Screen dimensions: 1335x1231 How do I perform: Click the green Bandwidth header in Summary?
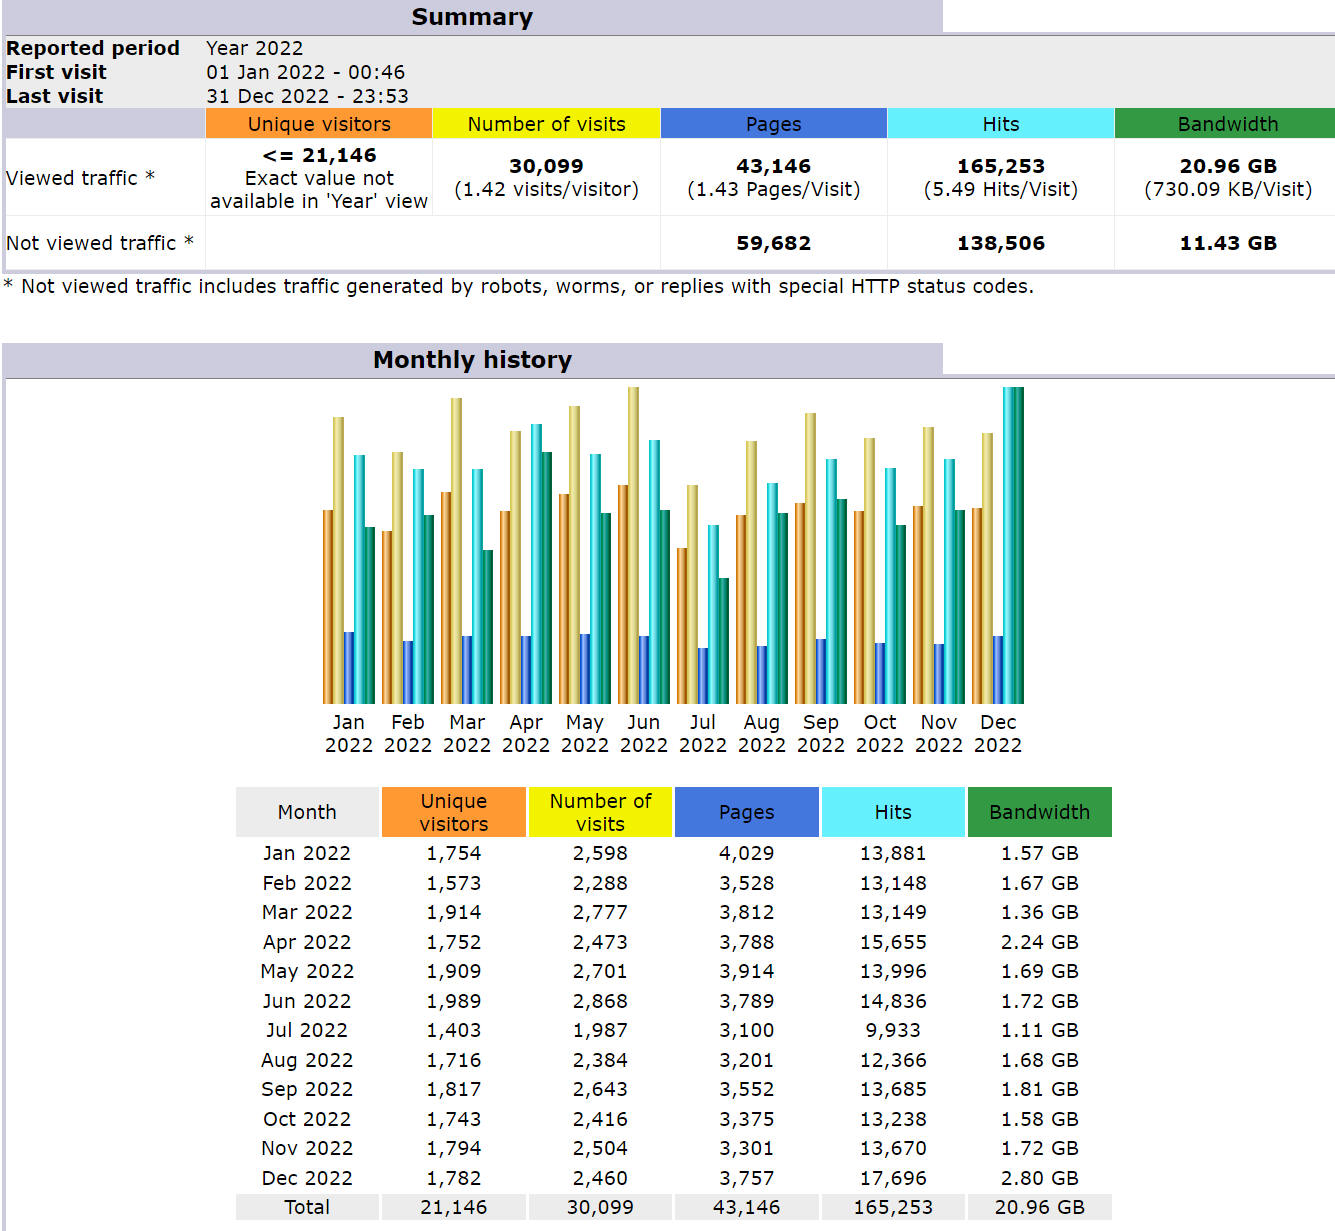pyautogui.click(x=1227, y=124)
